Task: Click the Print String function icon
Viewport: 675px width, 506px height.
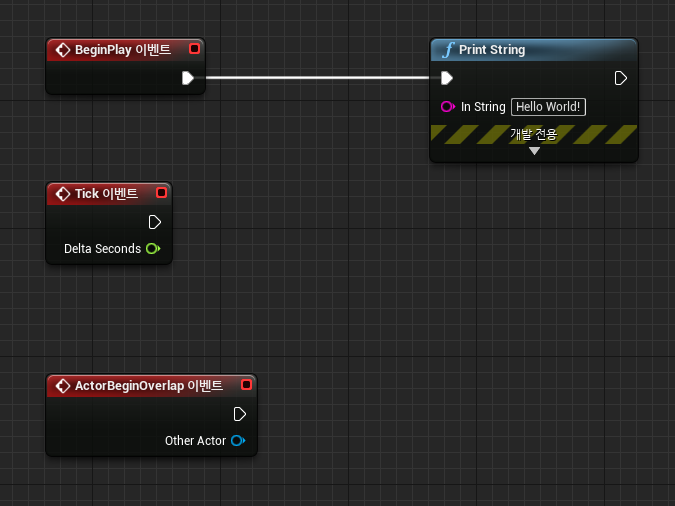Action: pyautogui.click(x=447, y=49)
